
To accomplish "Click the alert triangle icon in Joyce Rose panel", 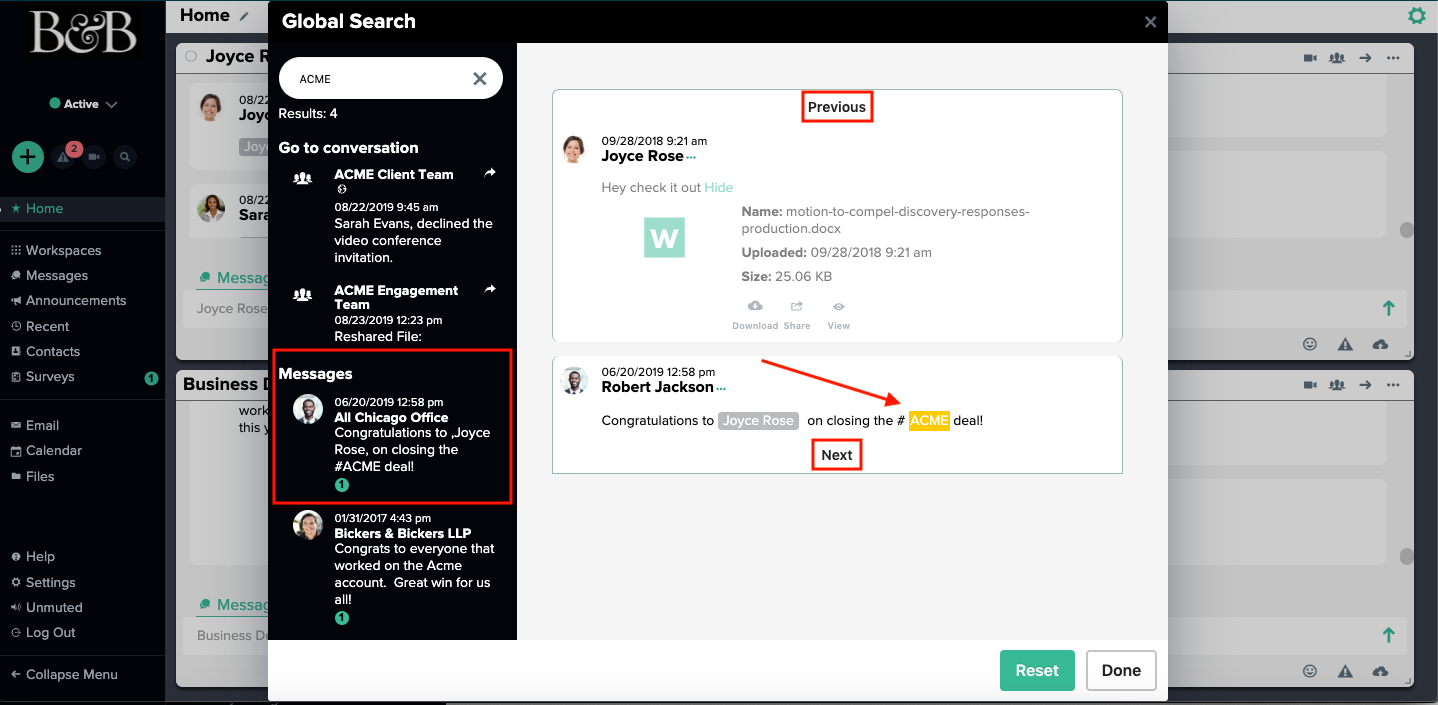I will [x=1345, y=344].
